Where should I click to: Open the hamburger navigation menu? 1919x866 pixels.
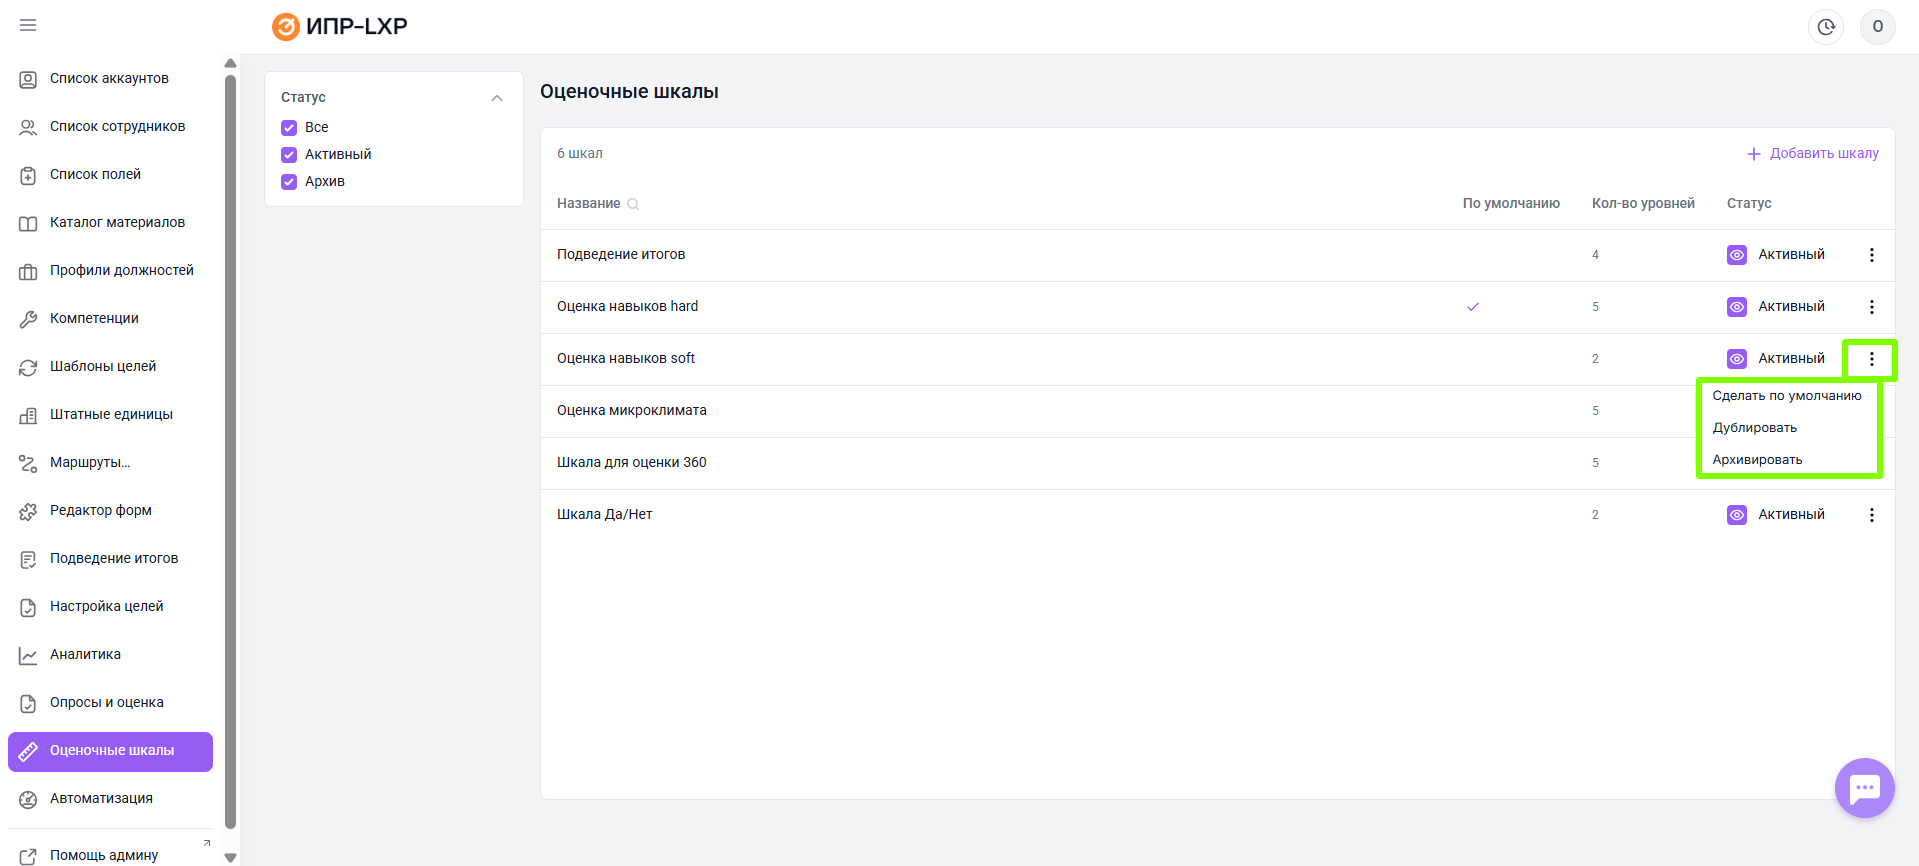click(28, 25)
